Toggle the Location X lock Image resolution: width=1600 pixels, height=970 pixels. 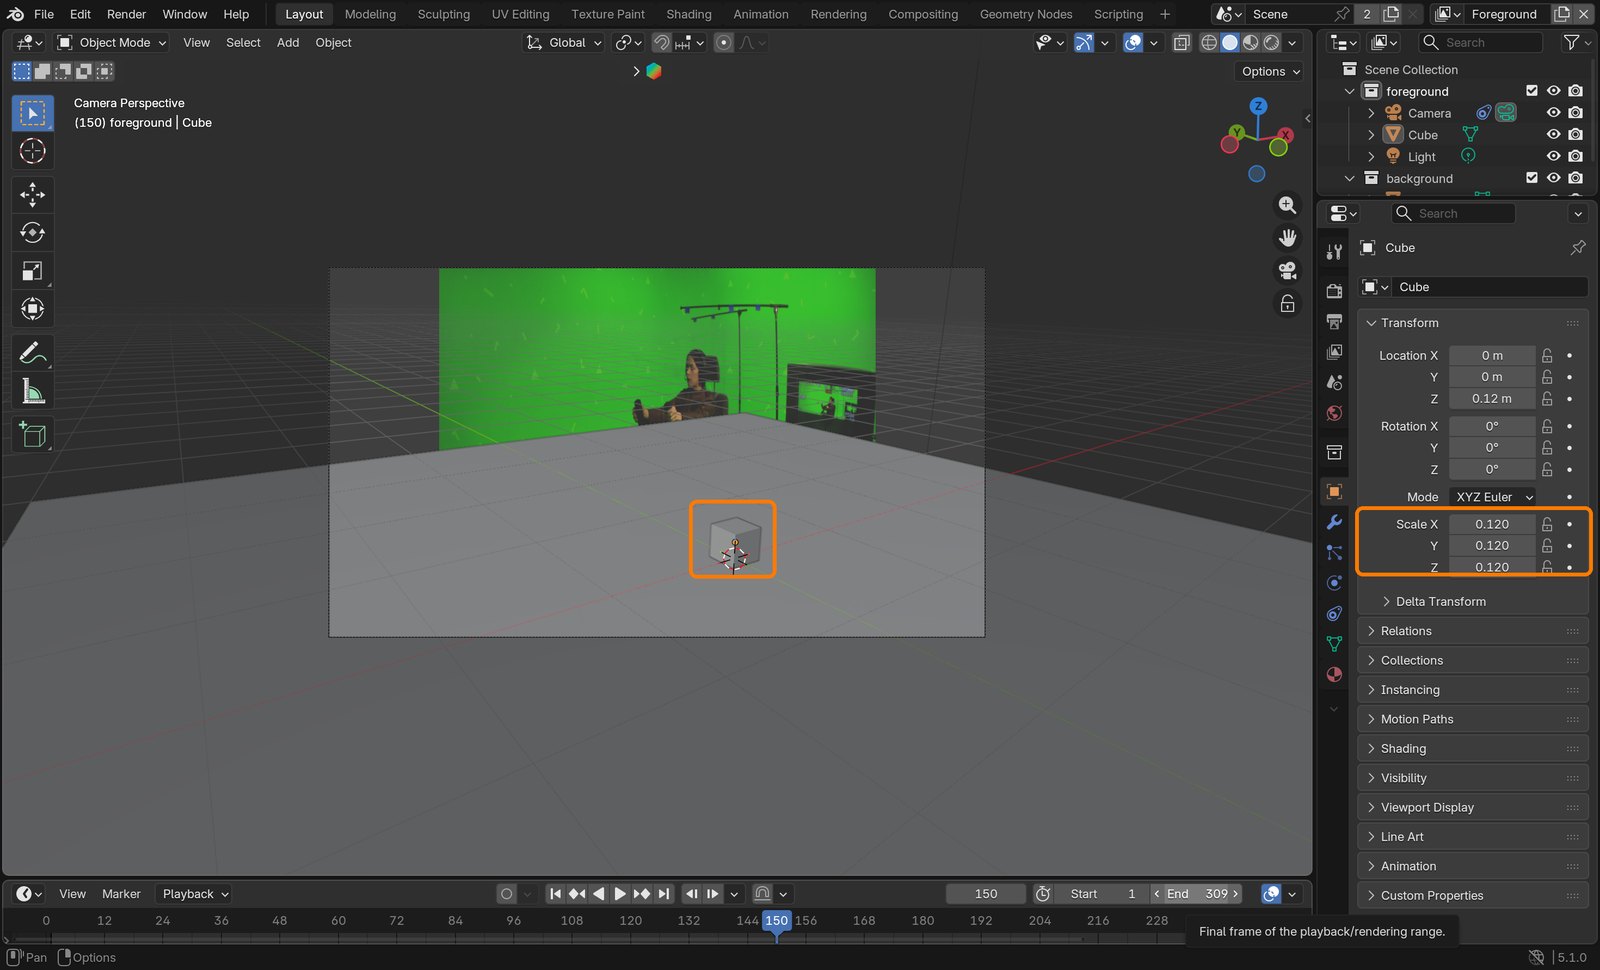click(1547, 356)
